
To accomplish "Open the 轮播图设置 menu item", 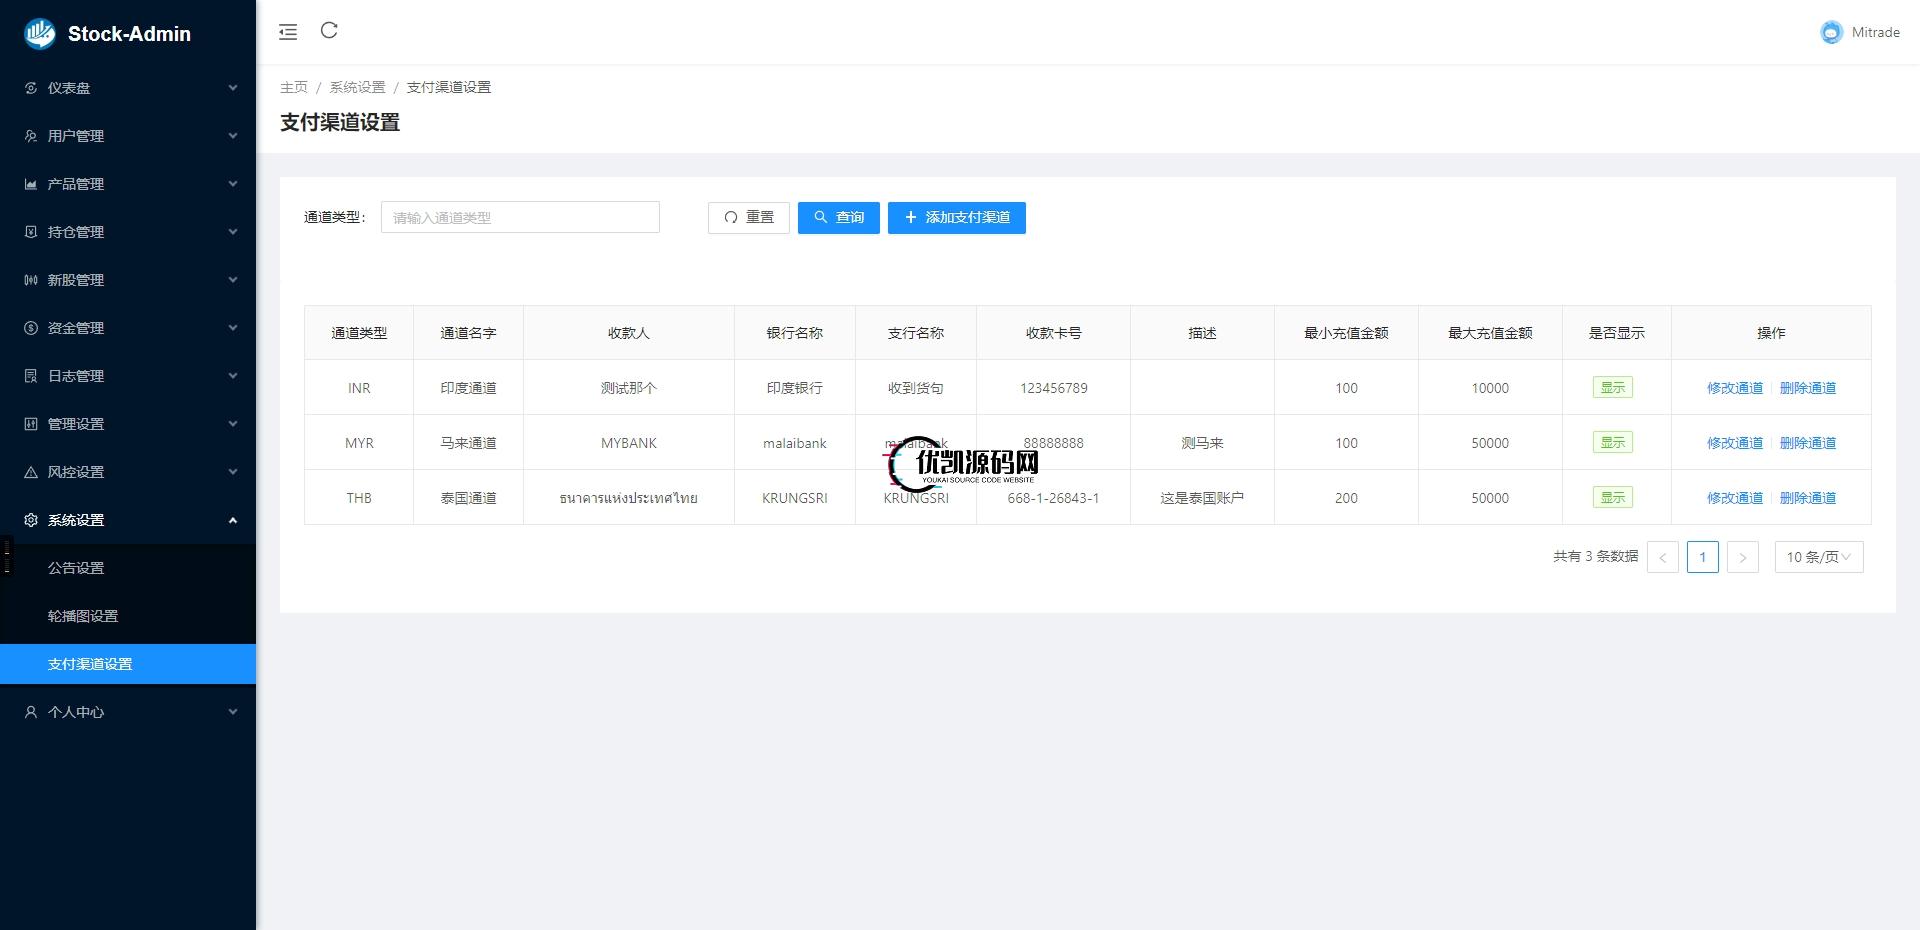I will coord(82,616).
